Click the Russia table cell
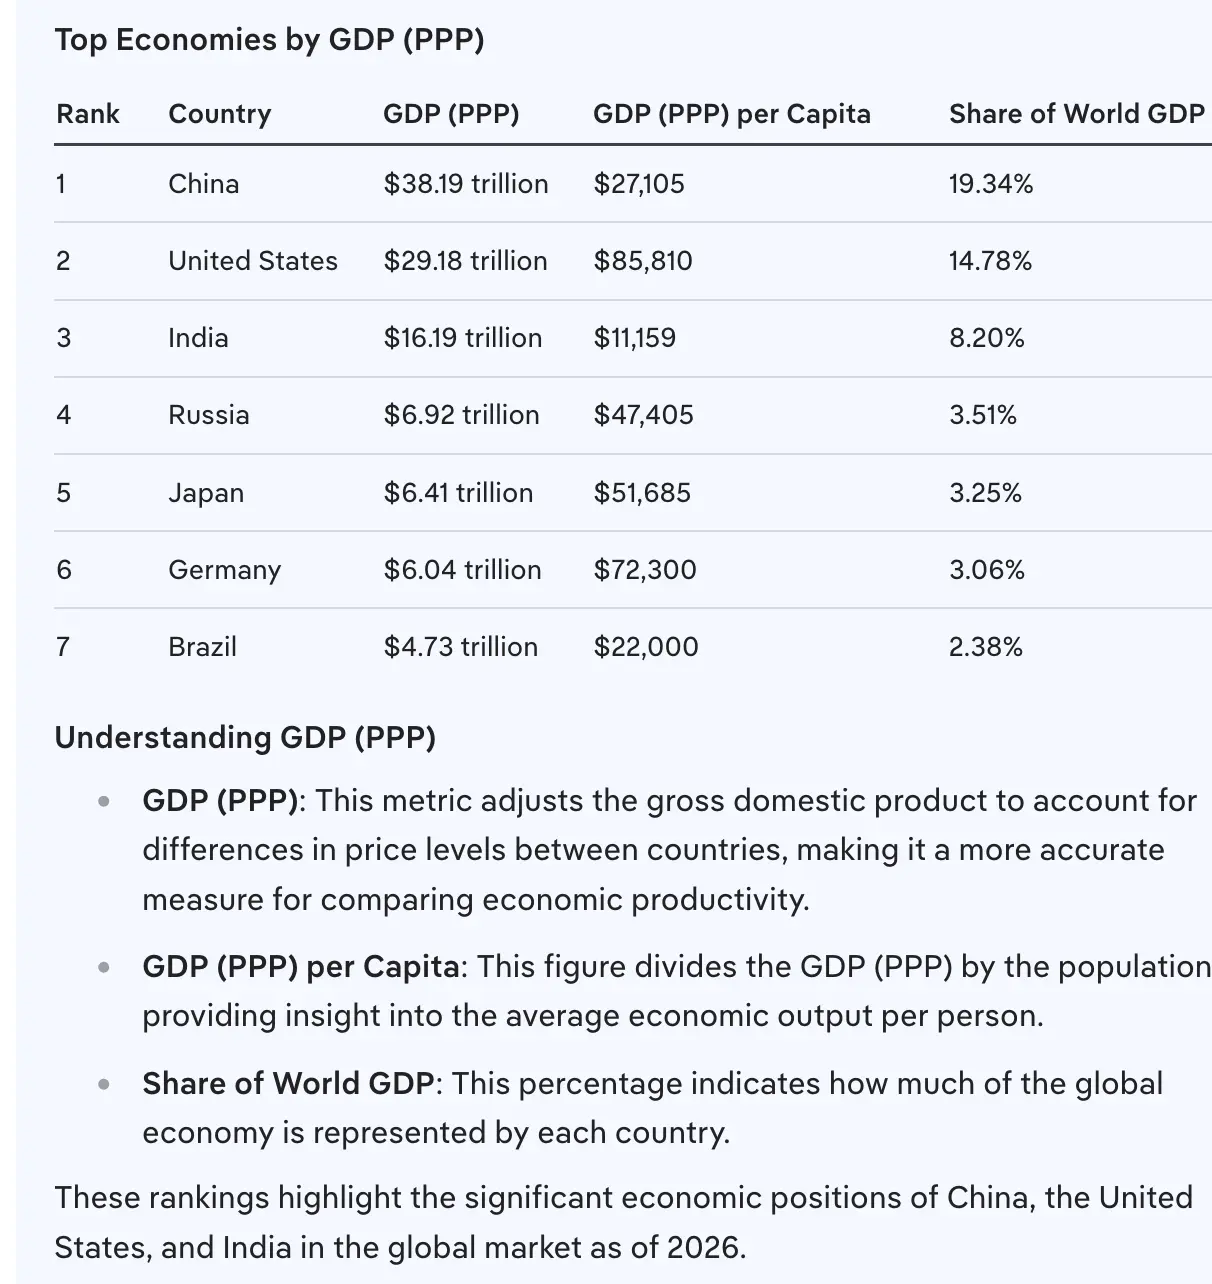The image size is (1212, 1284). click(x=209, y=415)
